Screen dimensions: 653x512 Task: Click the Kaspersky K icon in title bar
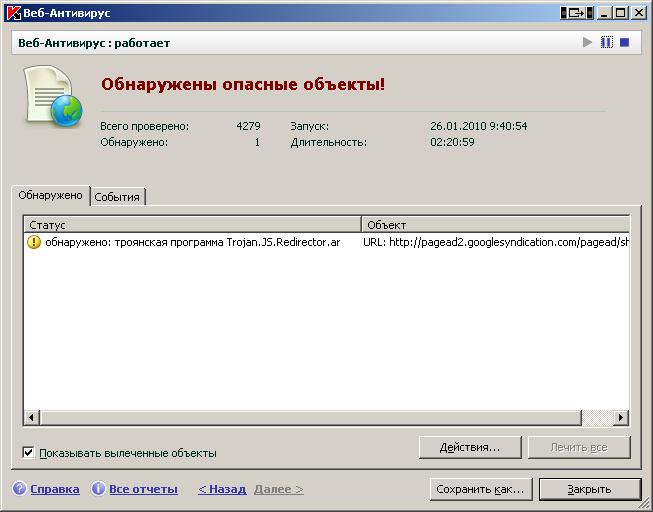tap(14, 13)
